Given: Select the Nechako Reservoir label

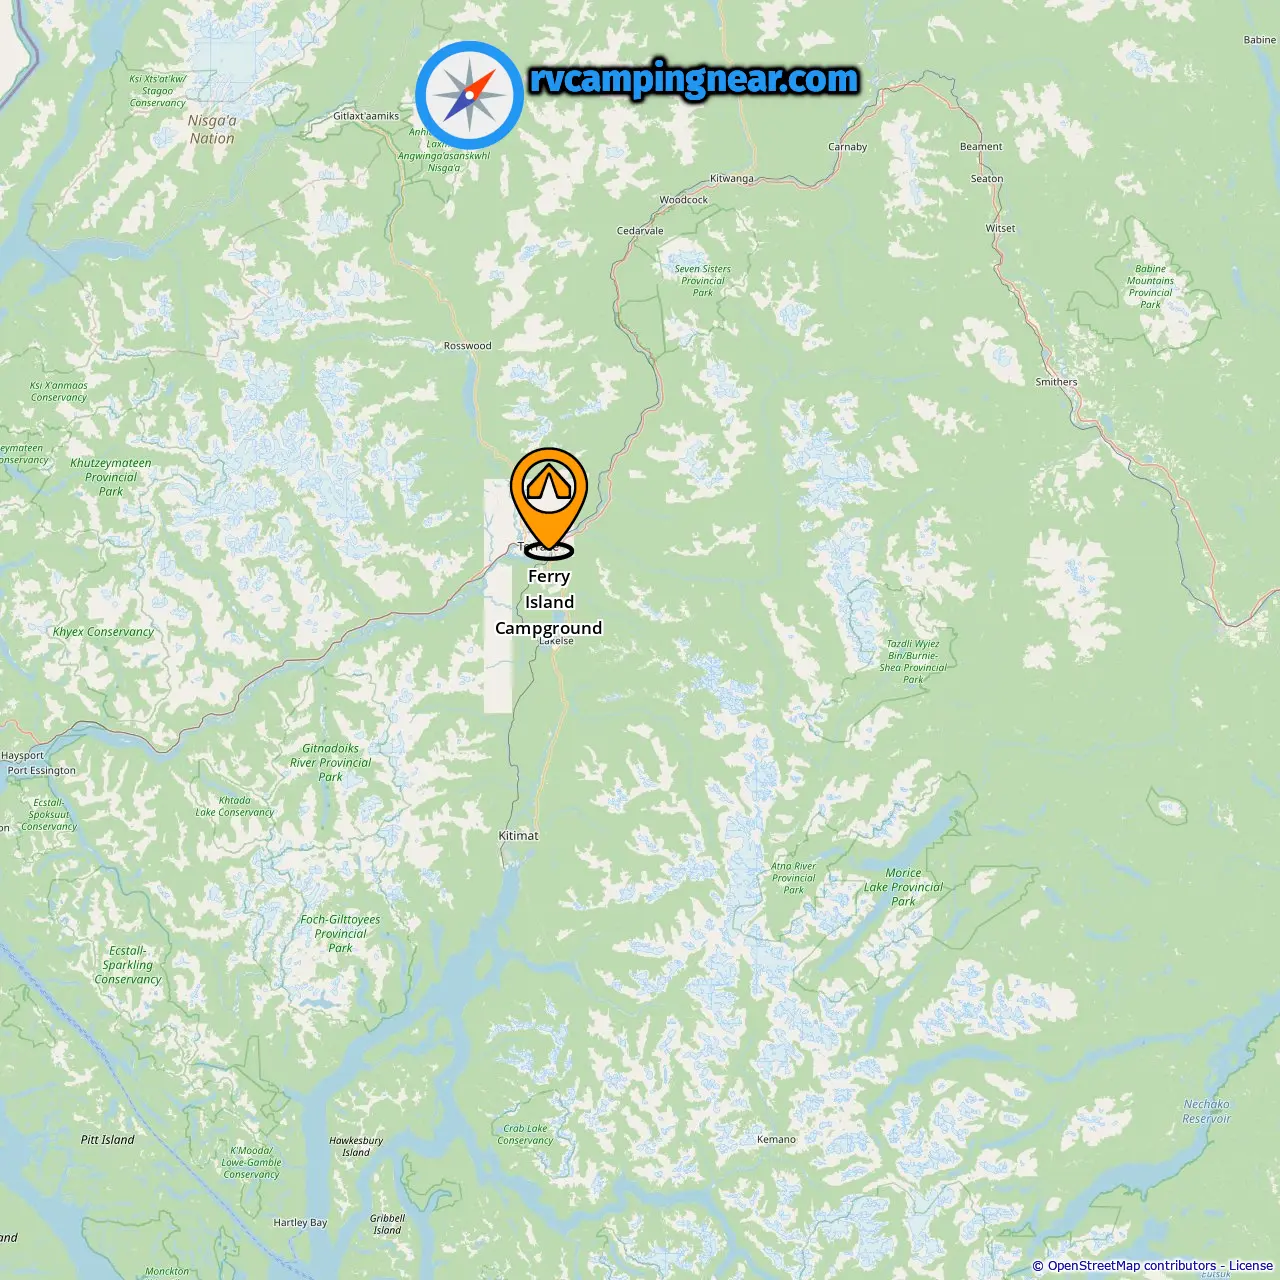Looking at the screenshot, I should click(1207, 1112).
